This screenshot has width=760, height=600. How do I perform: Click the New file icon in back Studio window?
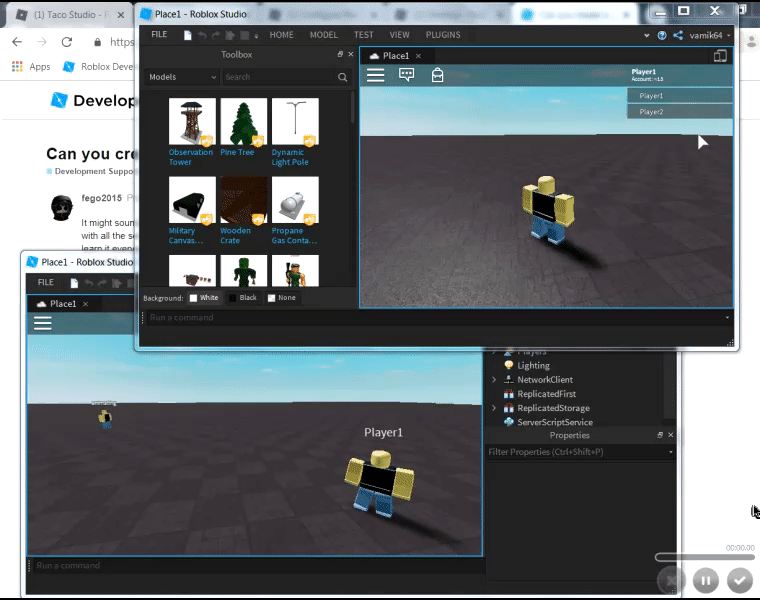(74, 283)
